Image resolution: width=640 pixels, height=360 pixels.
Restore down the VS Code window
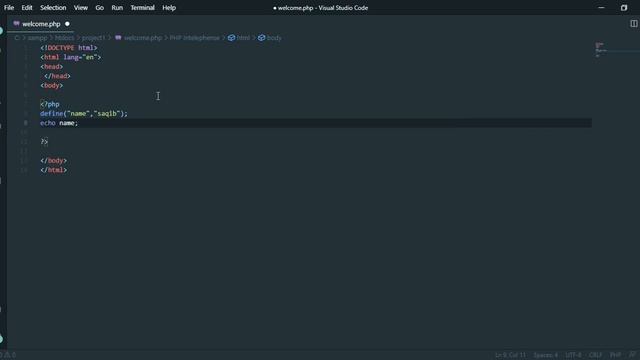(624, 8)
